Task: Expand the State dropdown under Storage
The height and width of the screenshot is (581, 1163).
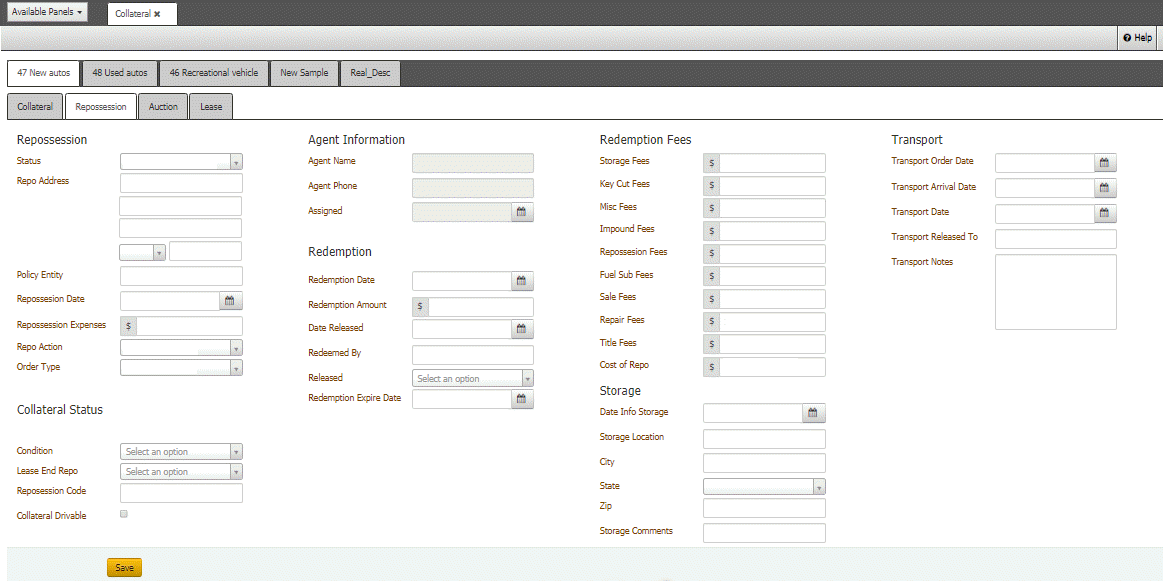Action: tap(820, 485)
